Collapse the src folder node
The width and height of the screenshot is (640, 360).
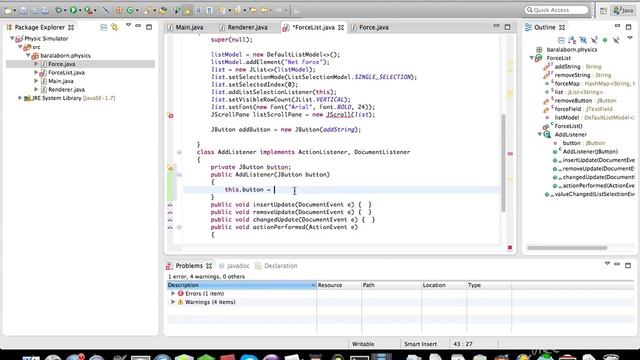click(x=20, y=47)
